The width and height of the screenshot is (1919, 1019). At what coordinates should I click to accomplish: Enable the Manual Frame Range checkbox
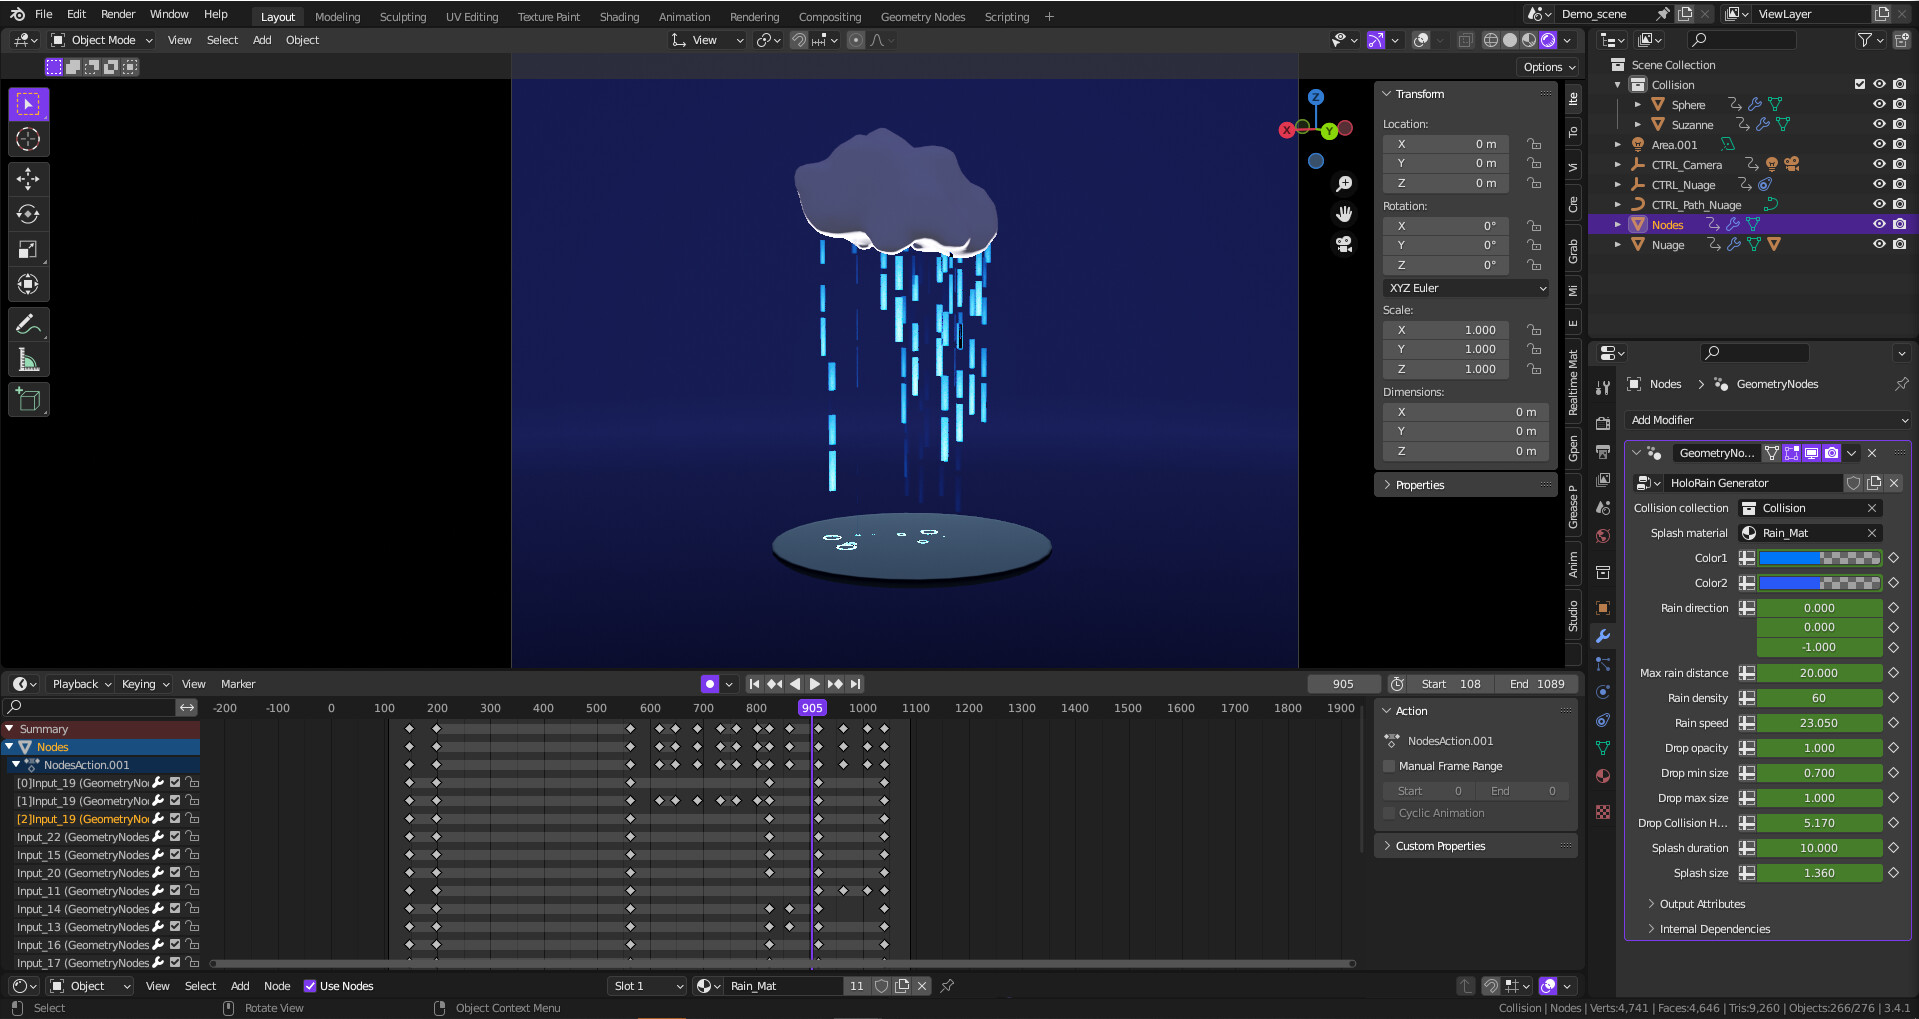(x=1389, y=766)
